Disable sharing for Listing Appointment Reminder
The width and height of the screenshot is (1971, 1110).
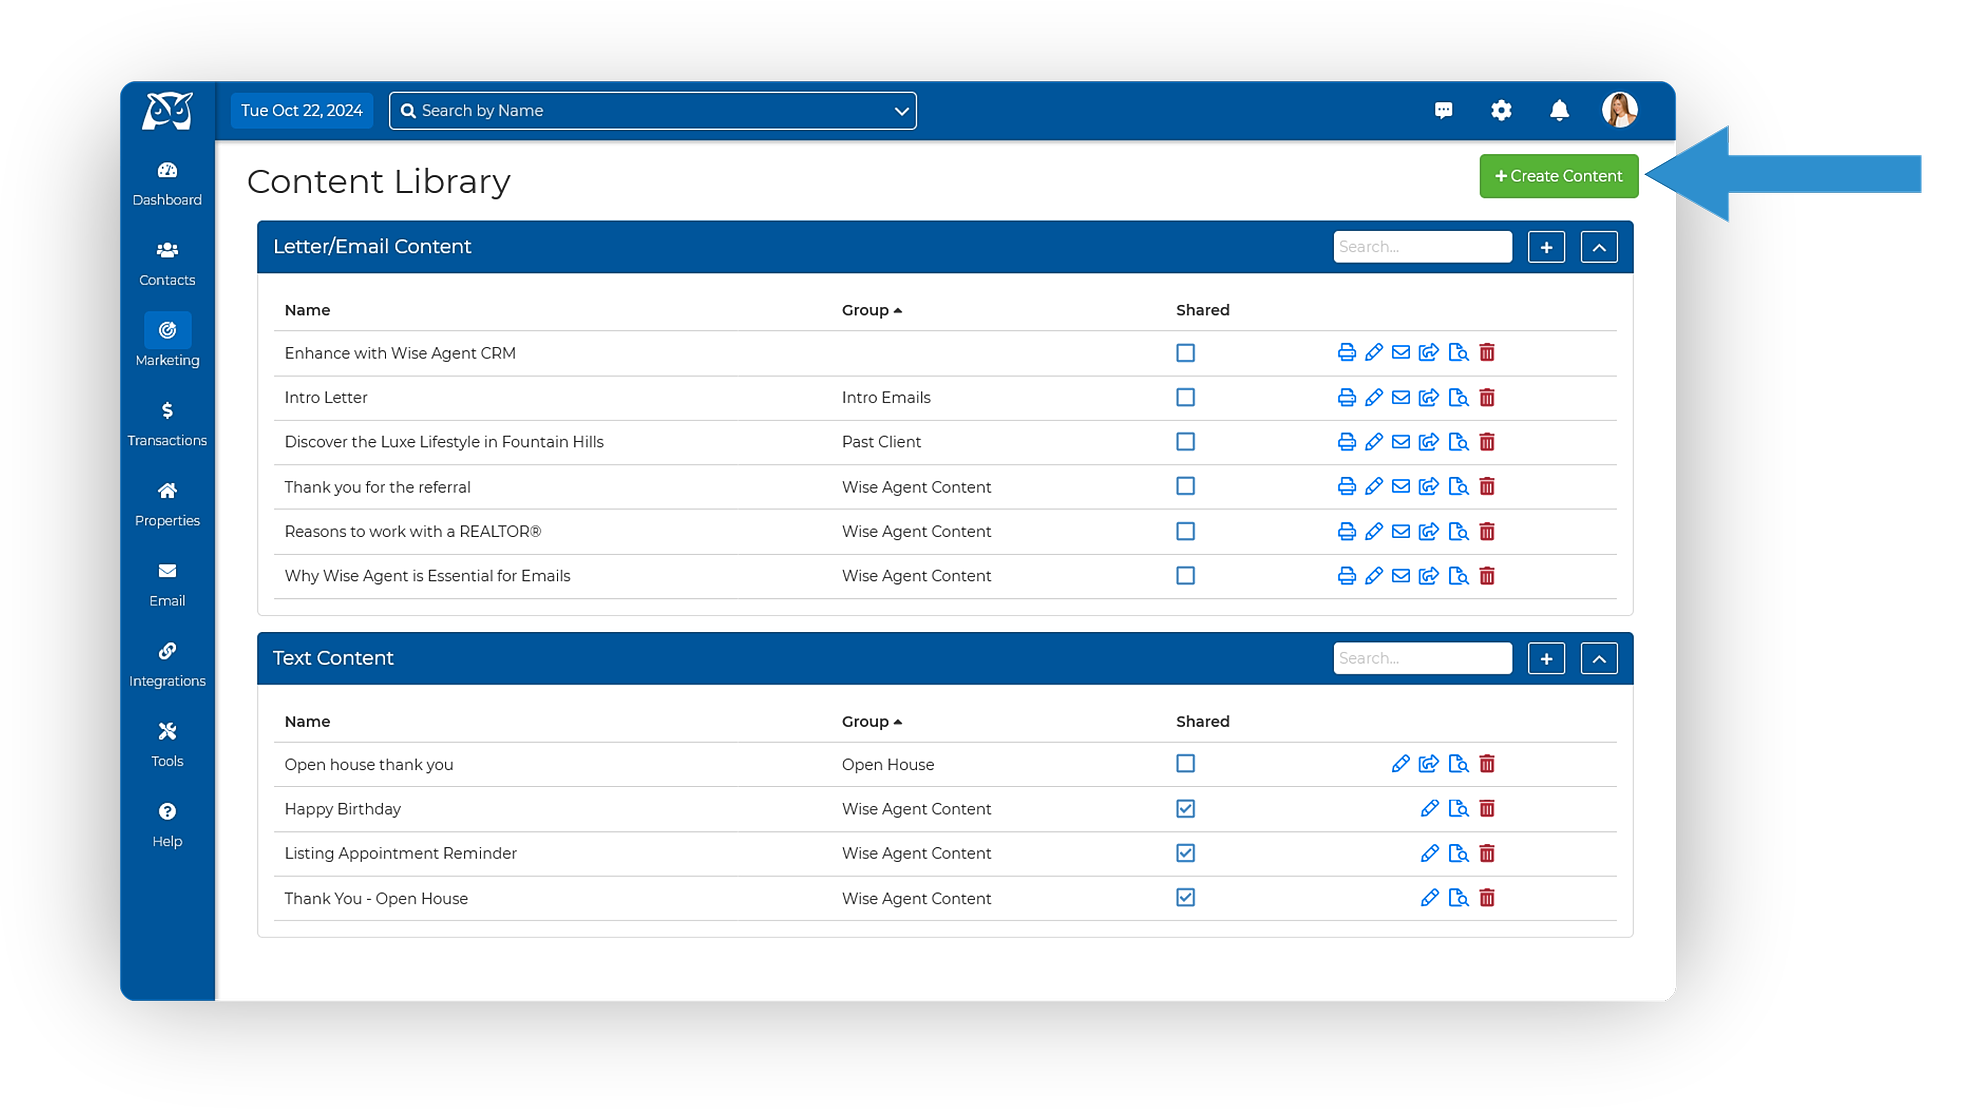click(1185, 853)
